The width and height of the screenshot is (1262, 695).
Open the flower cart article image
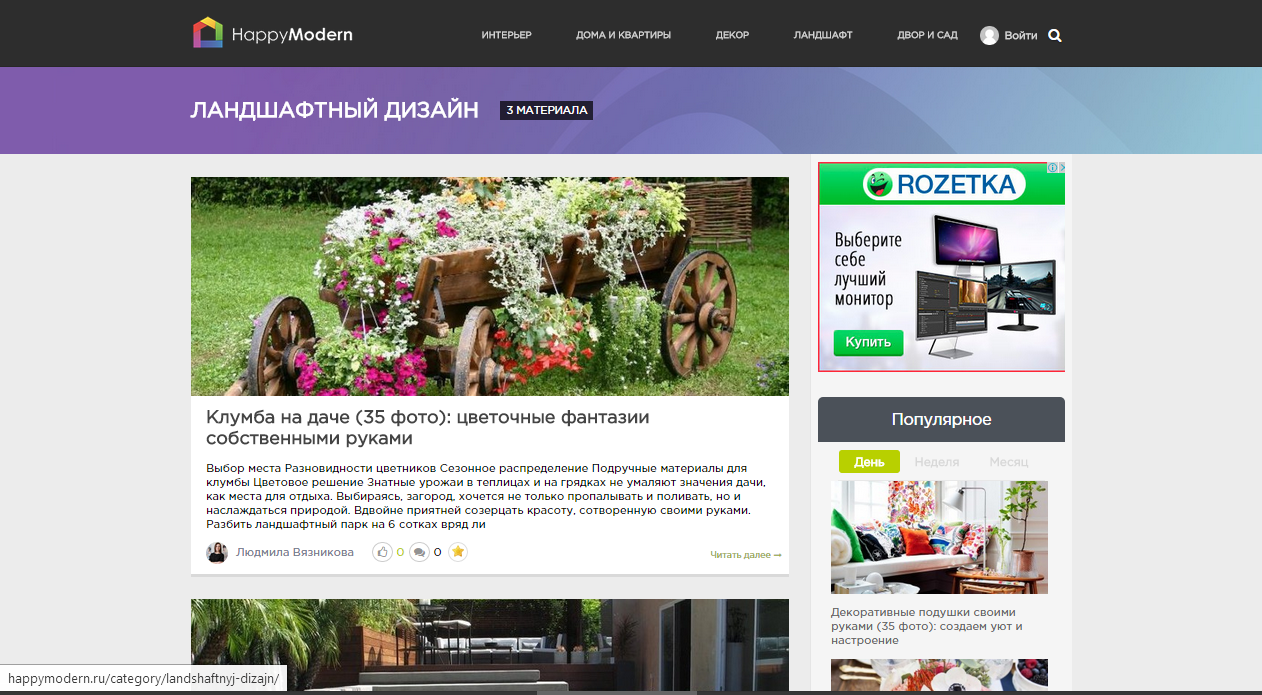(489, 286)
